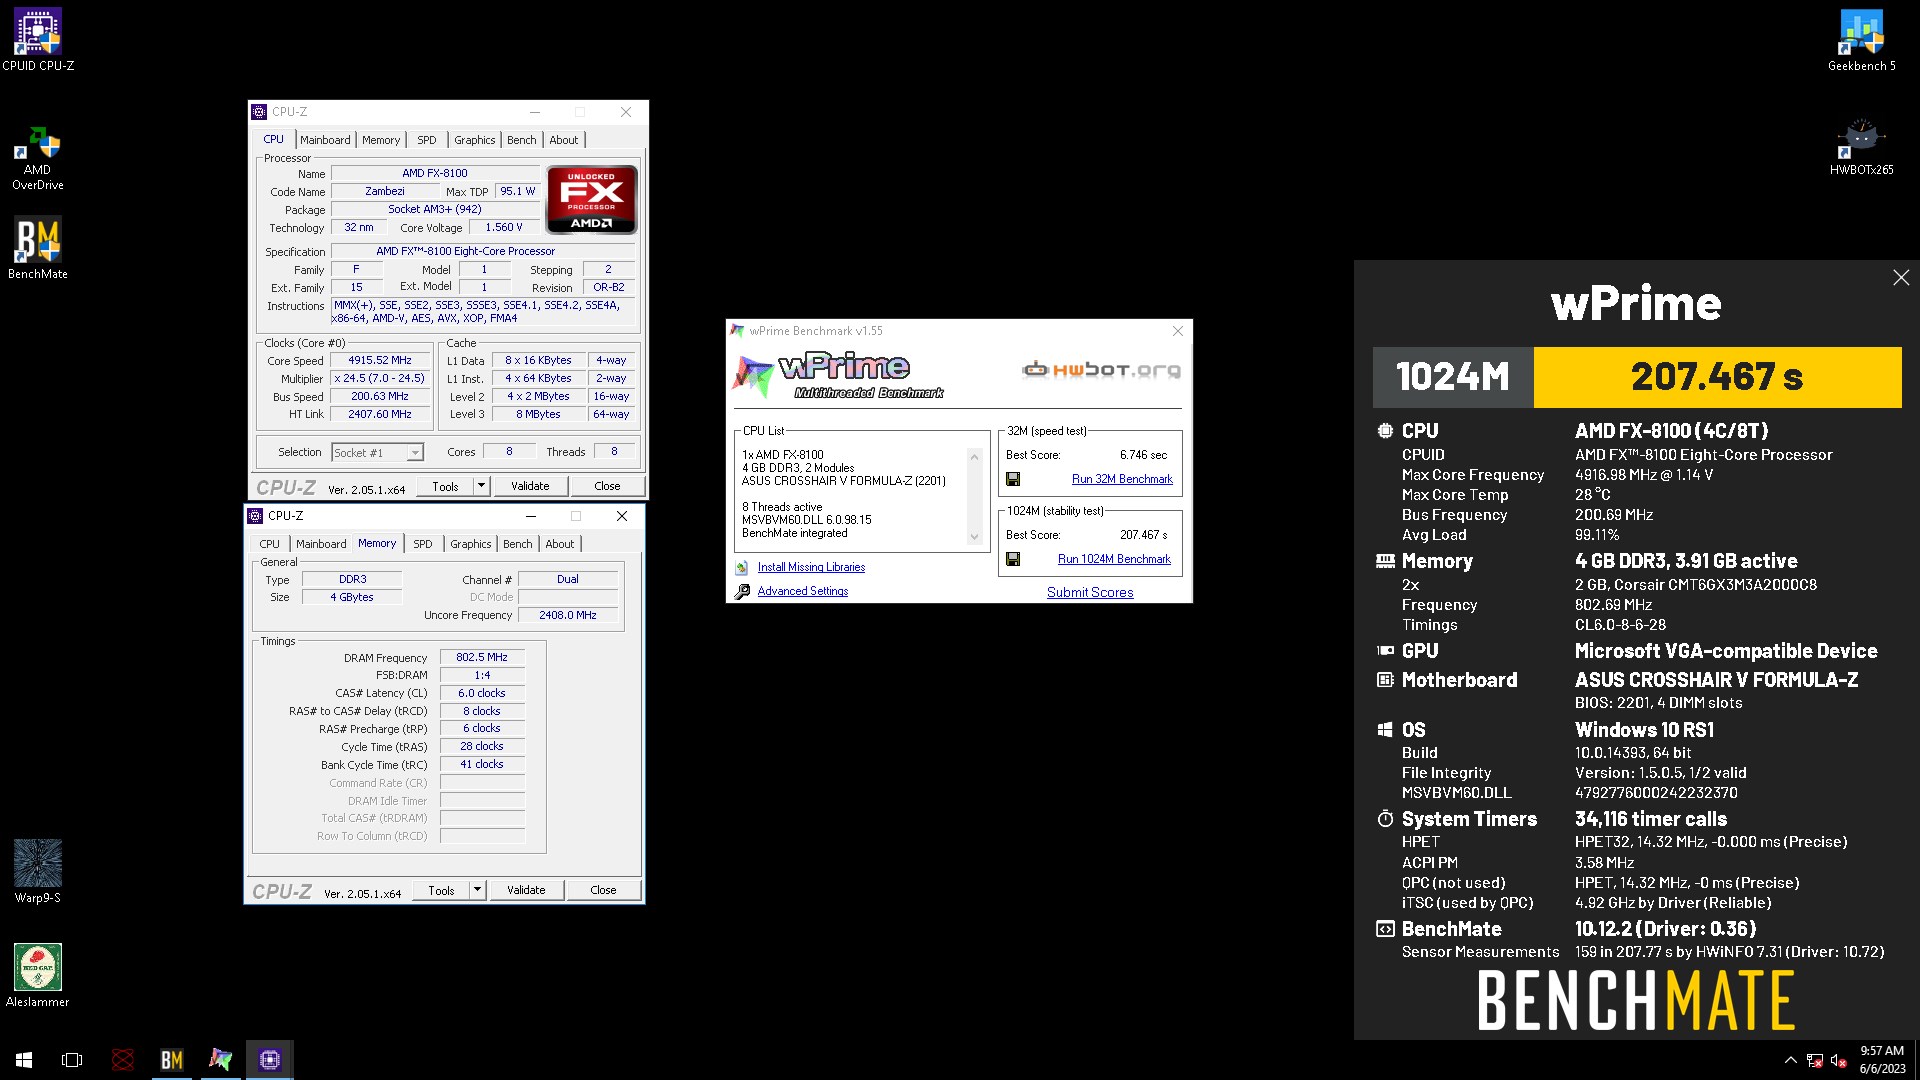
Task: Click Close button in upper CPU-Z window
Action: 607,486
